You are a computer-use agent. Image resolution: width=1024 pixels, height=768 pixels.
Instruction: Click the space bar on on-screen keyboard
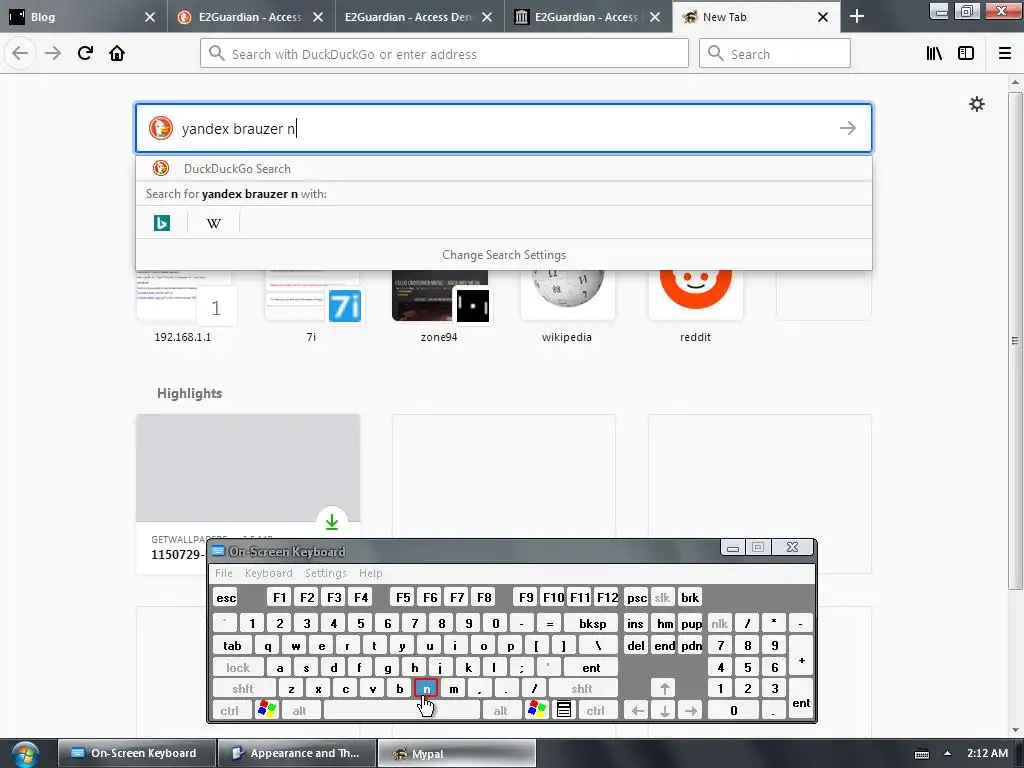pyautogui.click(x=401, y=711)
